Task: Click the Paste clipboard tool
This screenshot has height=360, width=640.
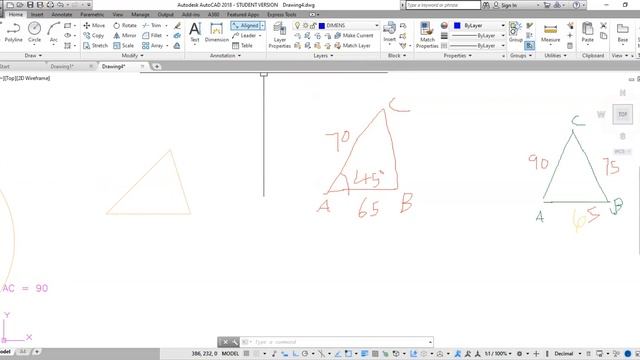Action: point(587,33)
